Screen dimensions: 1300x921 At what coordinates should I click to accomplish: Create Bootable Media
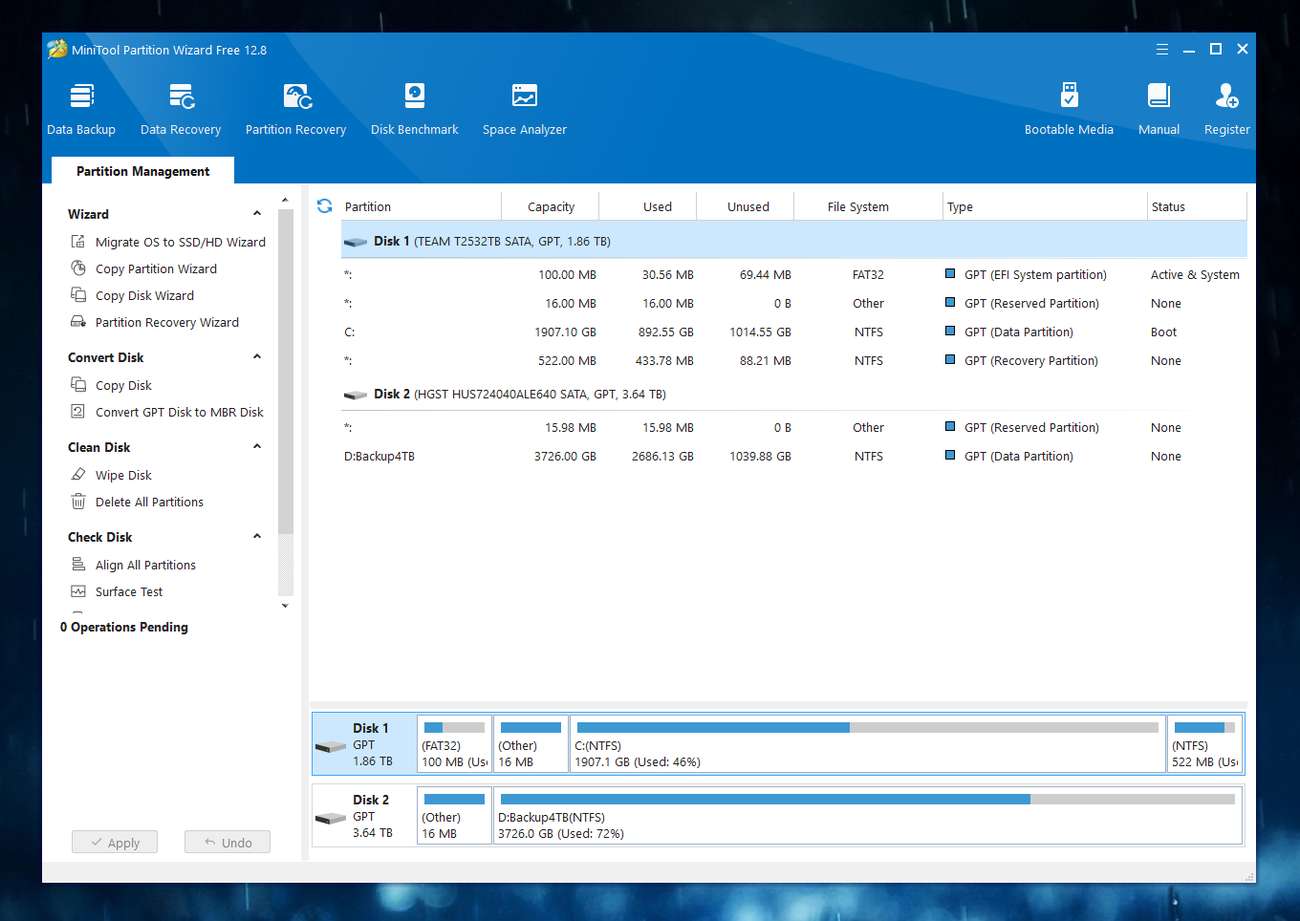pos(1069,109)
